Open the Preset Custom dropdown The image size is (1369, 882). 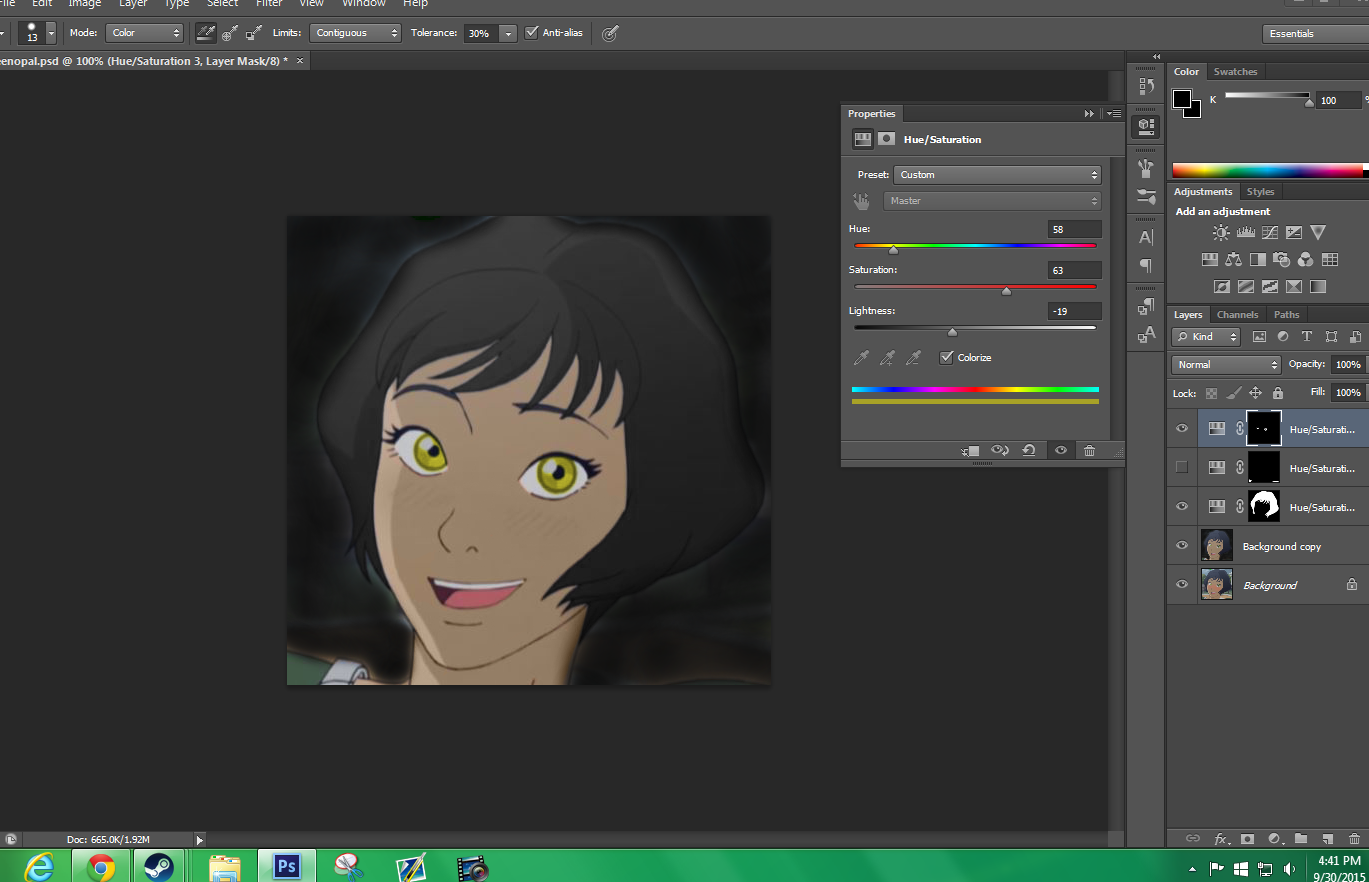click(x=997, y=175)
